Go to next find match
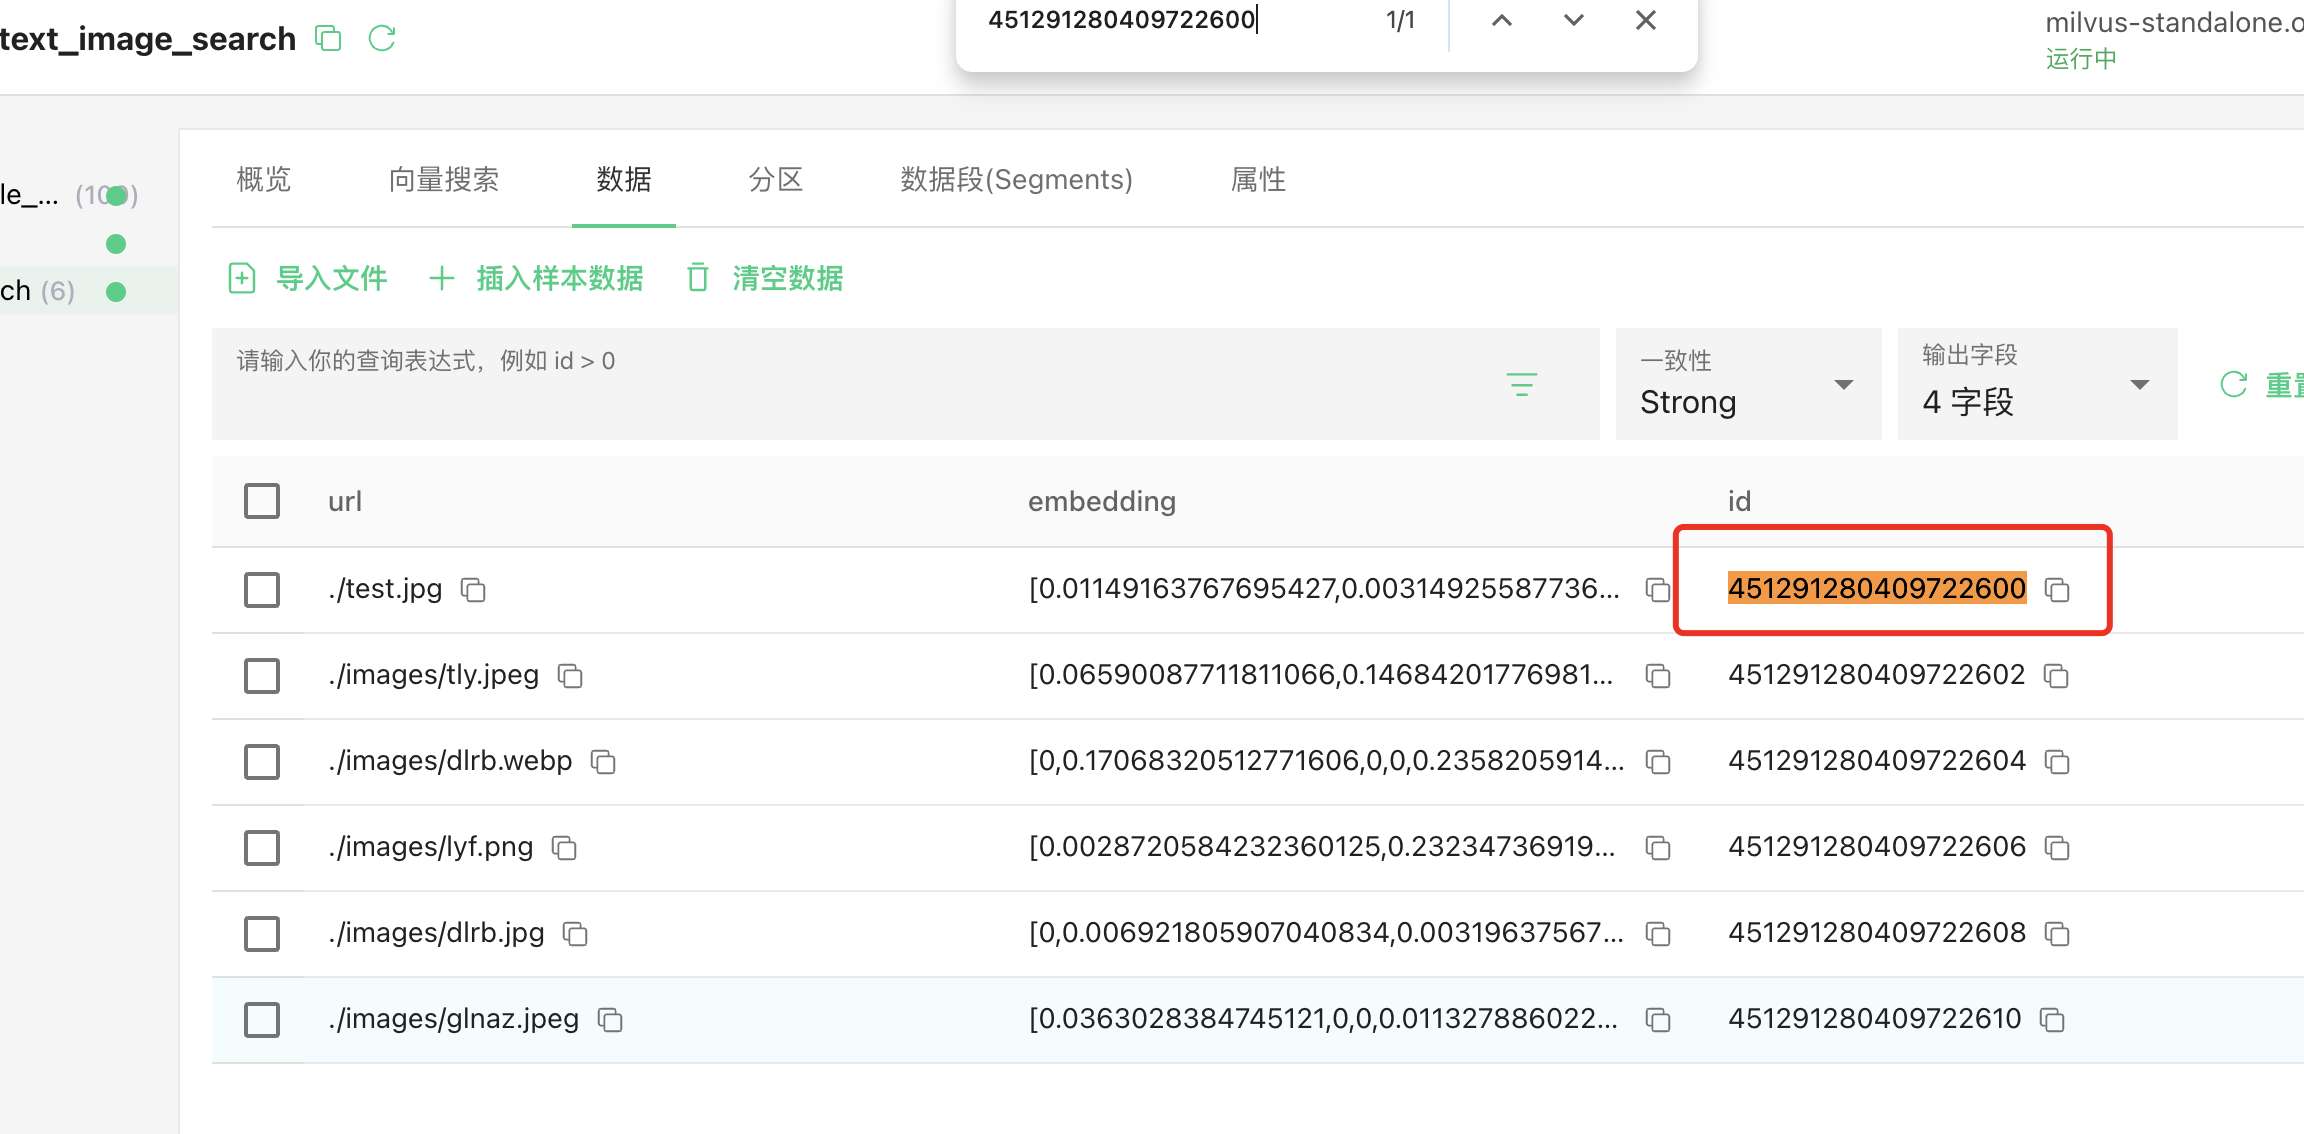The width and height of the screenshot is (2304, 1134). [1573, 20]
